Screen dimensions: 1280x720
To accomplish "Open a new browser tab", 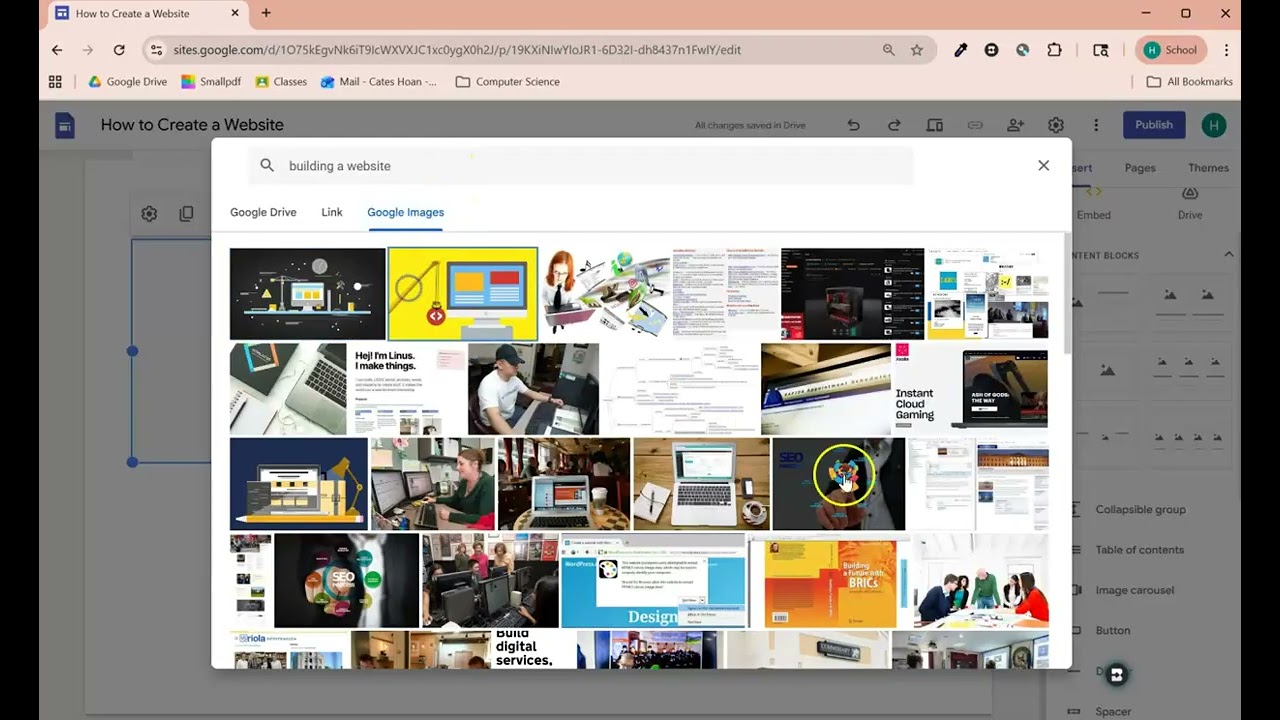I will 266,13.
